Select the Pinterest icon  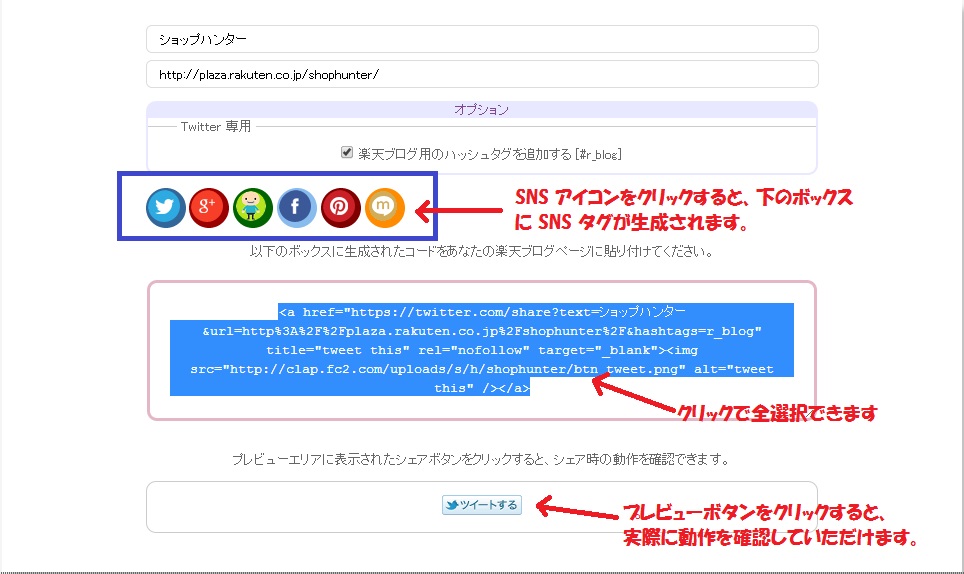click(340, 207)
